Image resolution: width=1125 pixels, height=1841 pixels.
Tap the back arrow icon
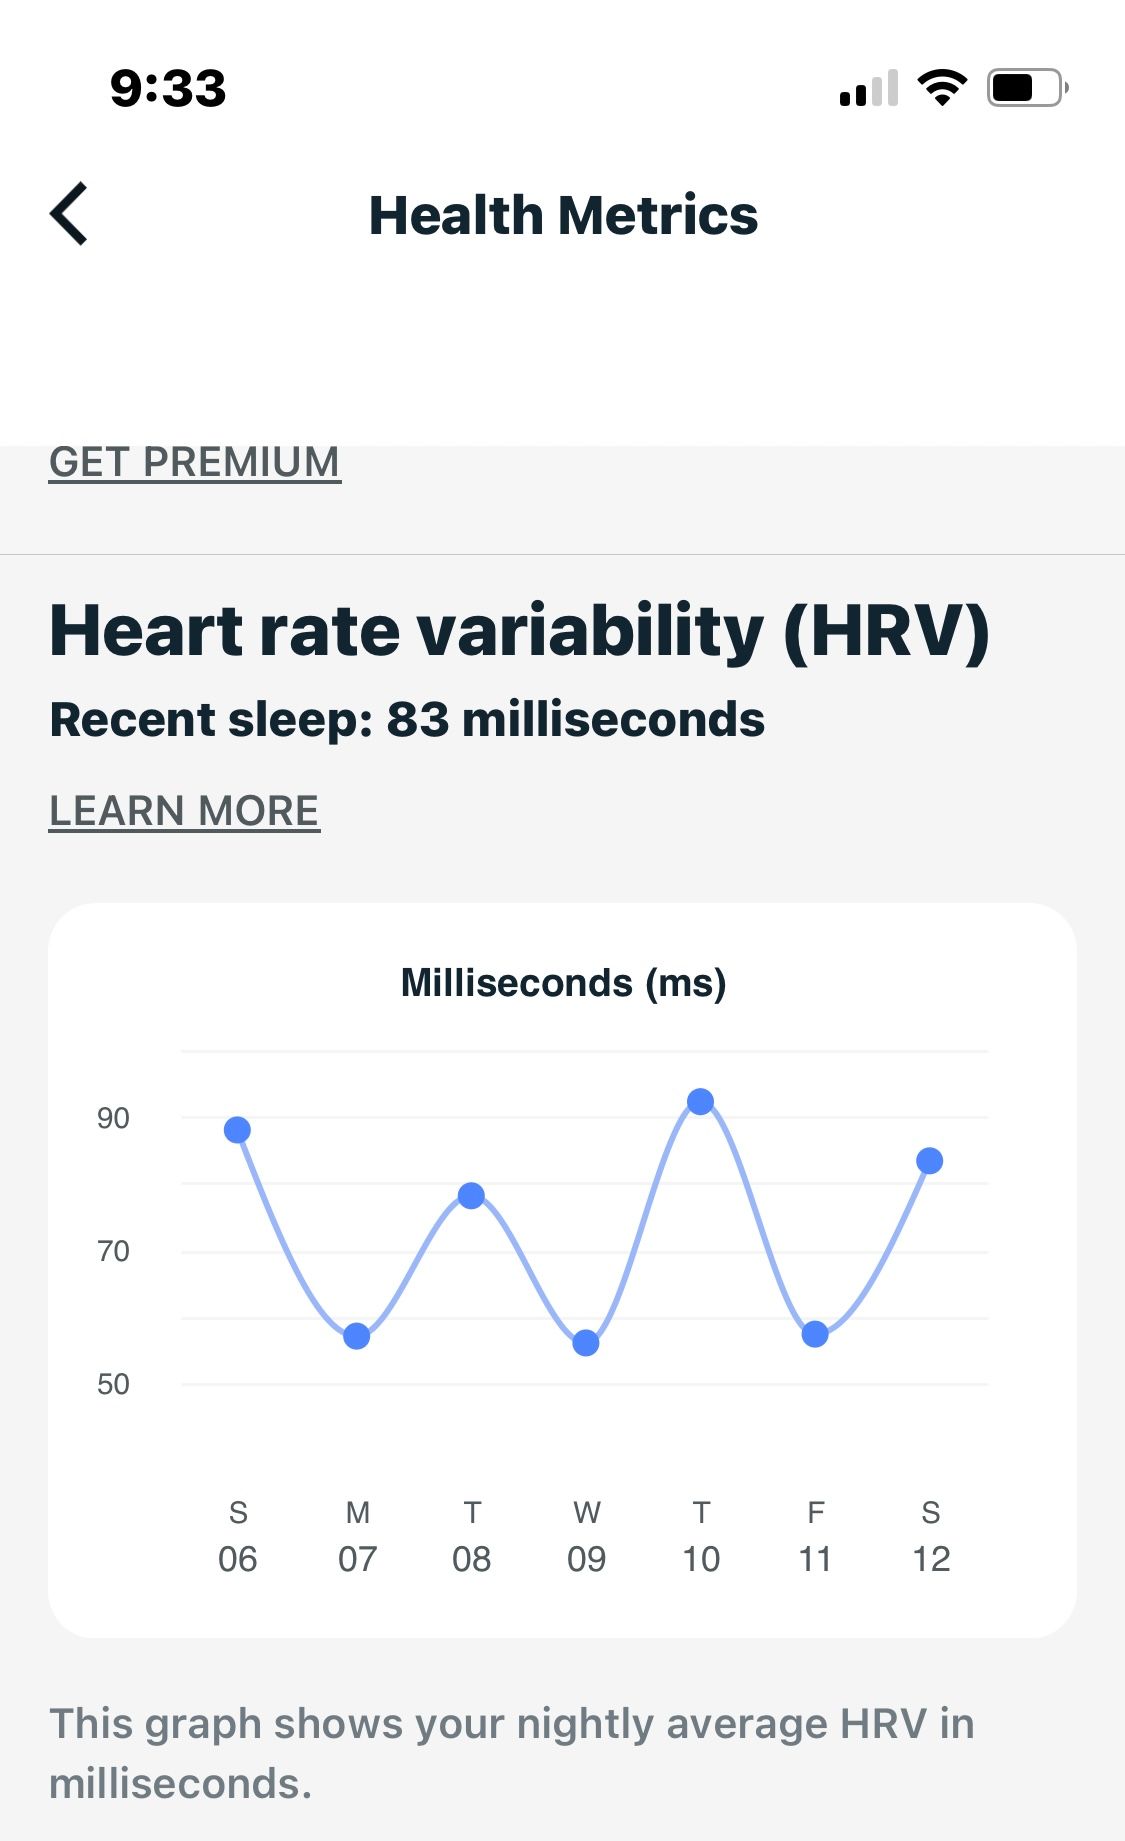pyautogui.click(x=70, y=214)
